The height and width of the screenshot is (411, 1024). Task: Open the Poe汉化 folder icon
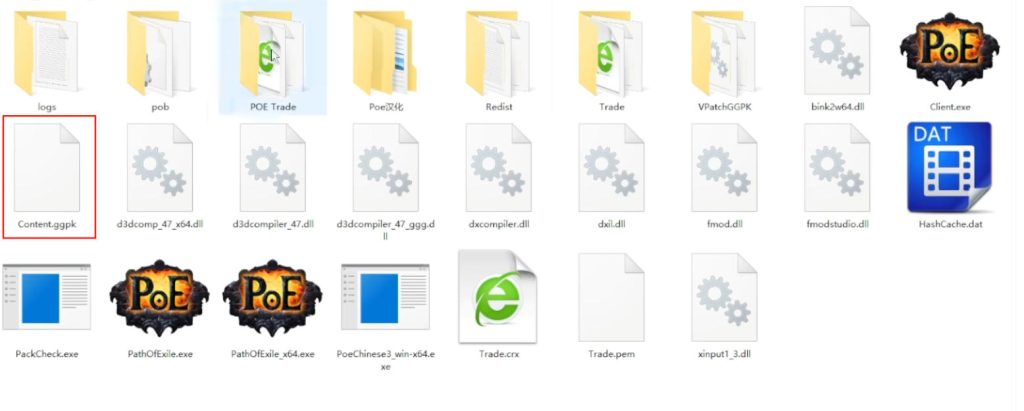click(x=385, y=52)
